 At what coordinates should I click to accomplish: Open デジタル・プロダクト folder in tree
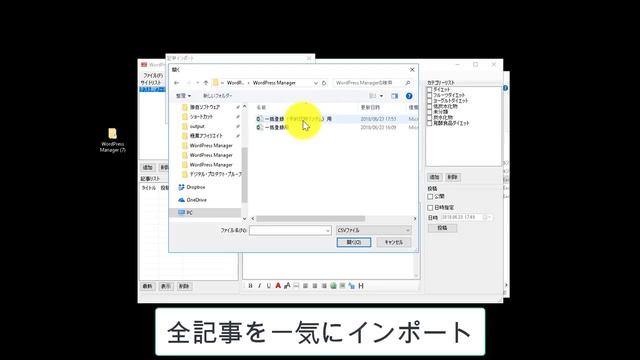pos(216,174)
